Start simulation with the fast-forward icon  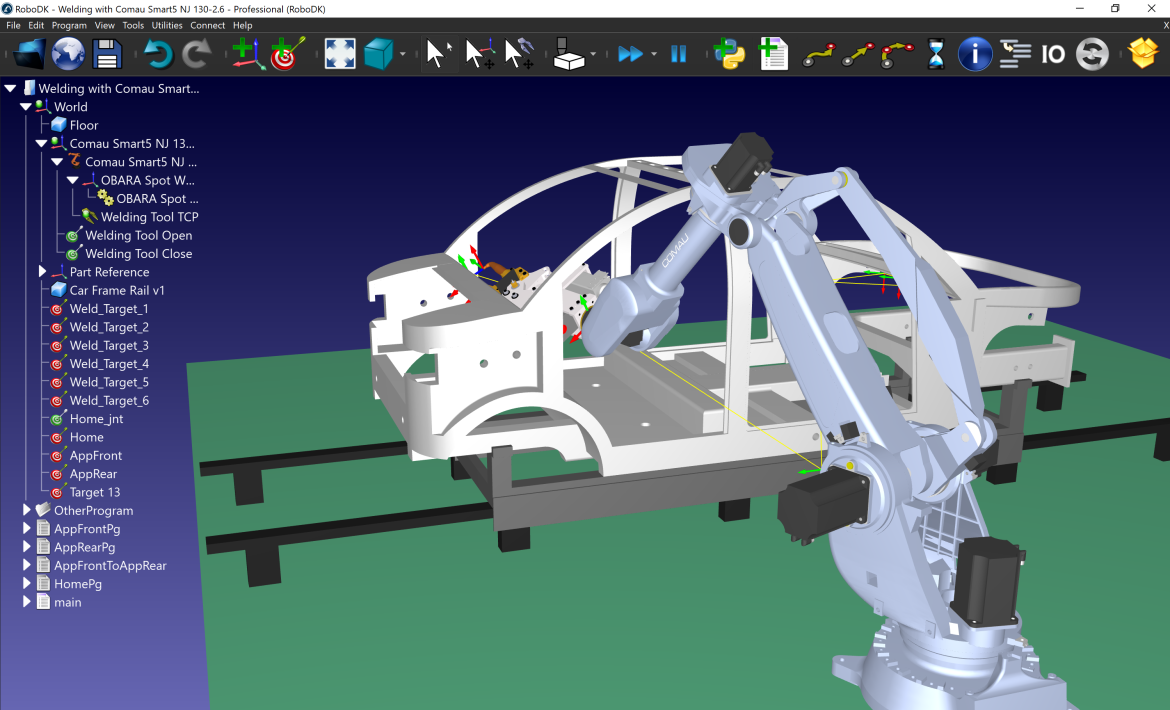[x=633, y=54]
